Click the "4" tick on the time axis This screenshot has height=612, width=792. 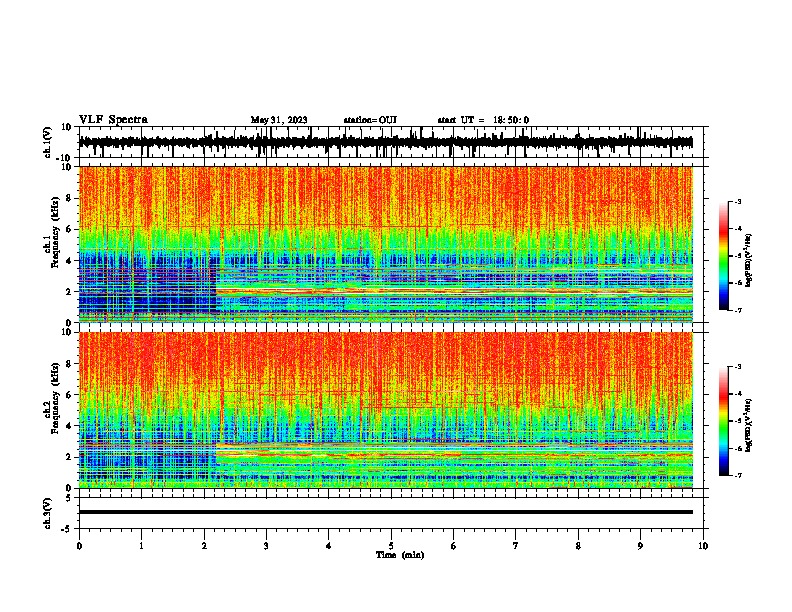point(328,546)
